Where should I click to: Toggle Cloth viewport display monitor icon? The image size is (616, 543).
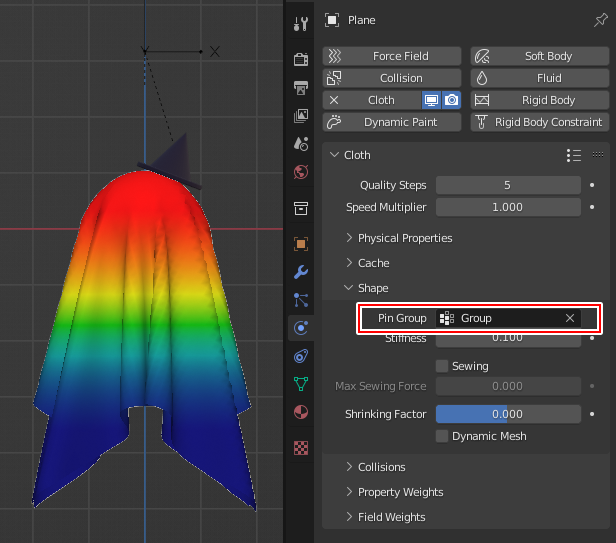click(x=431, y=100)
